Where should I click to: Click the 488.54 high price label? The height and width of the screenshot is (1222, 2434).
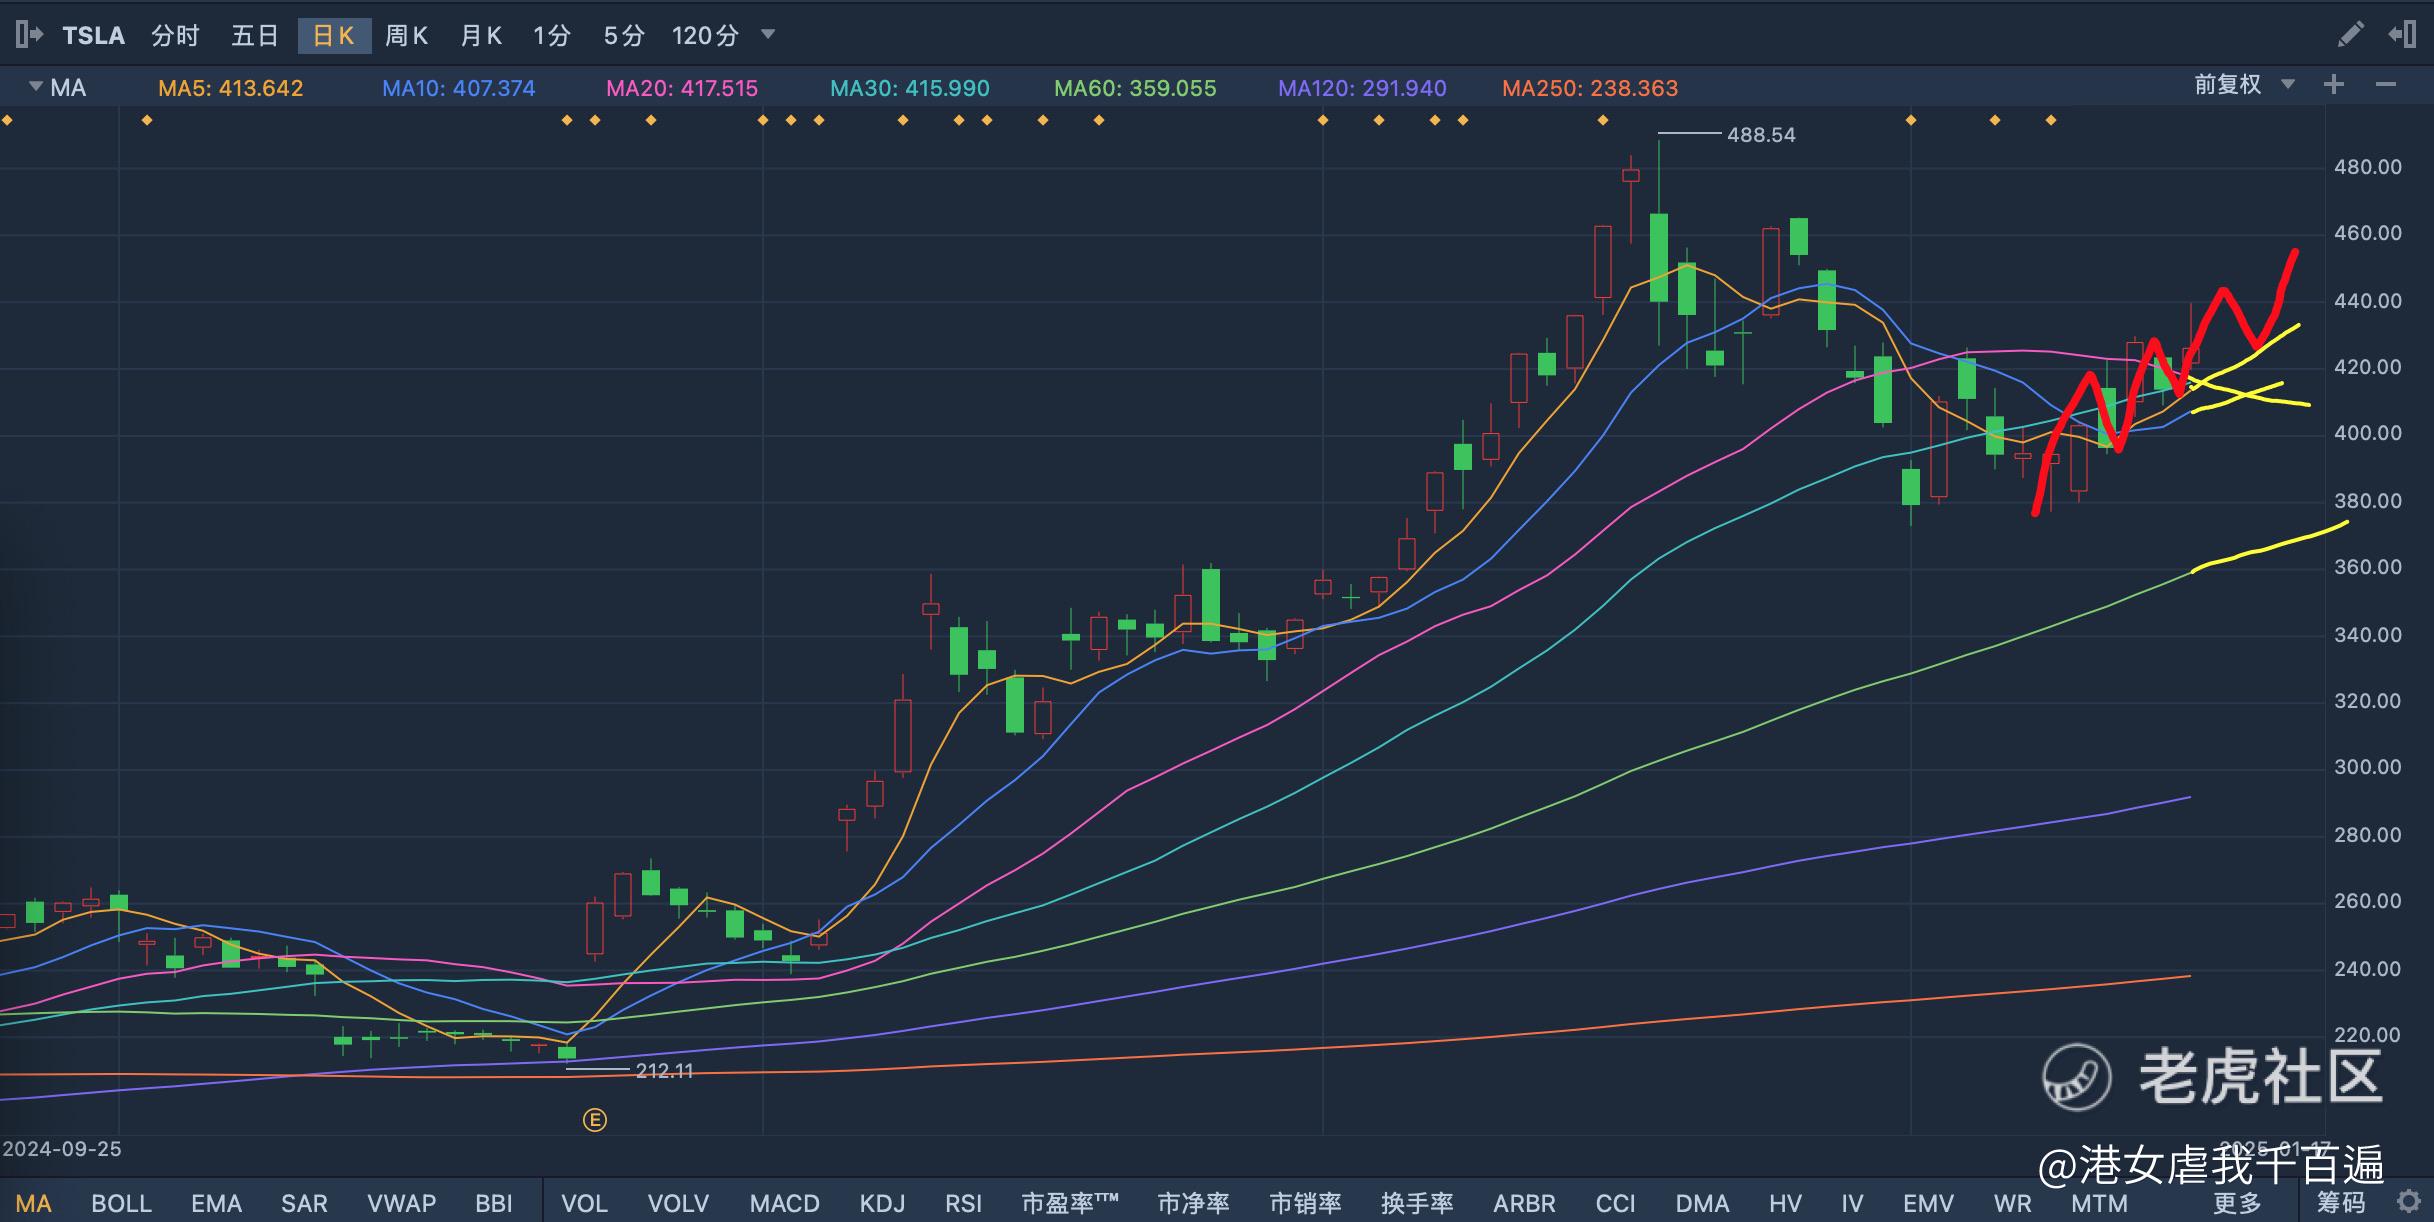1761,135
